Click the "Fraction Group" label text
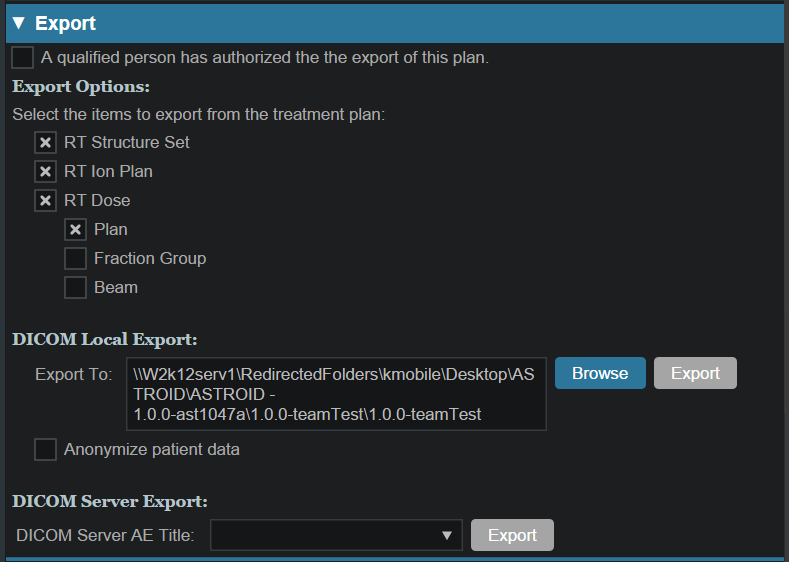 pyautogui.click(x=150, y=259)
